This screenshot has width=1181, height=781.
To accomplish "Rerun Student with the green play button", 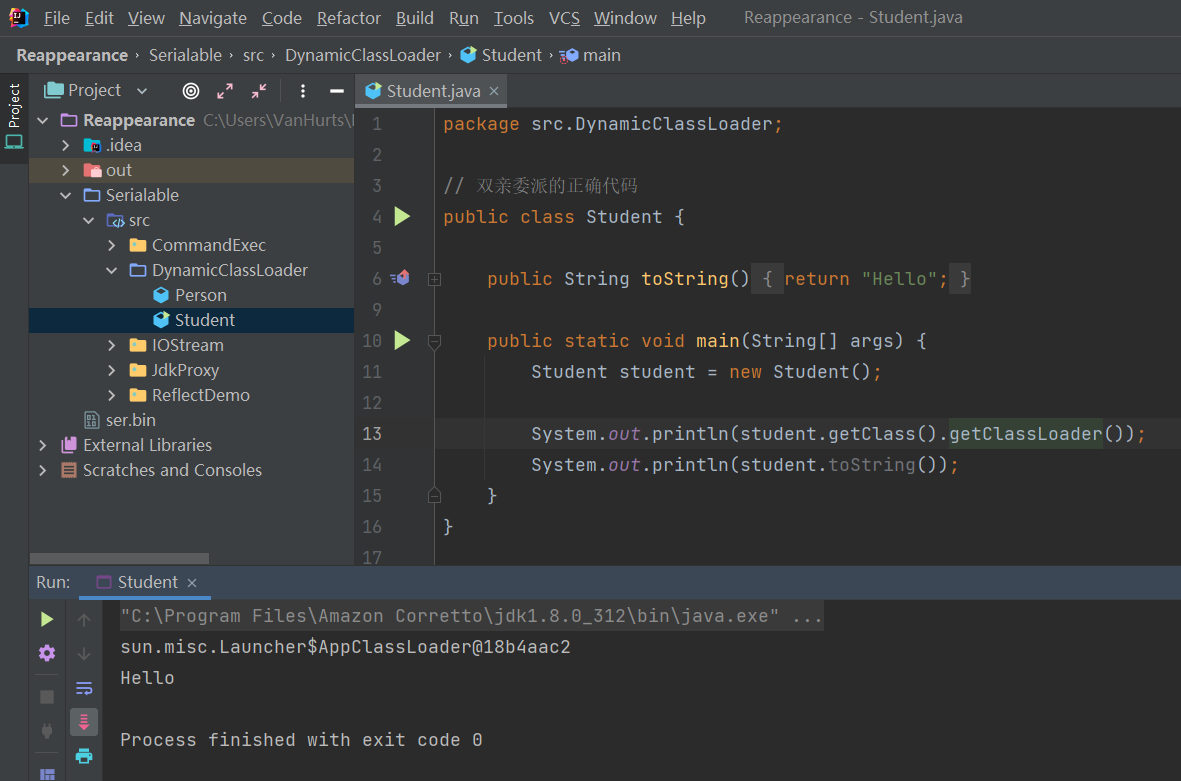I will click(x=47, y=620).
